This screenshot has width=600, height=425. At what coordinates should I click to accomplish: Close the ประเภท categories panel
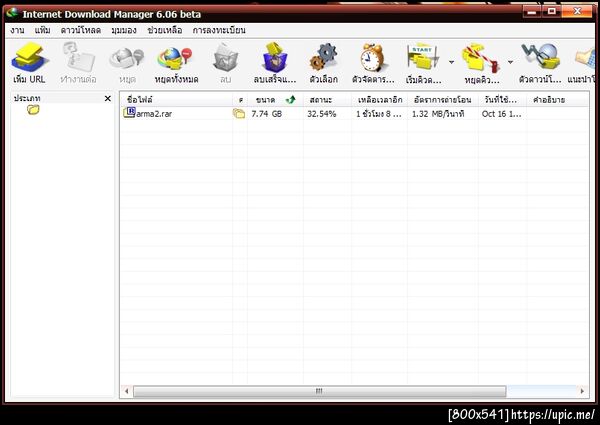[x=108, y=99]
